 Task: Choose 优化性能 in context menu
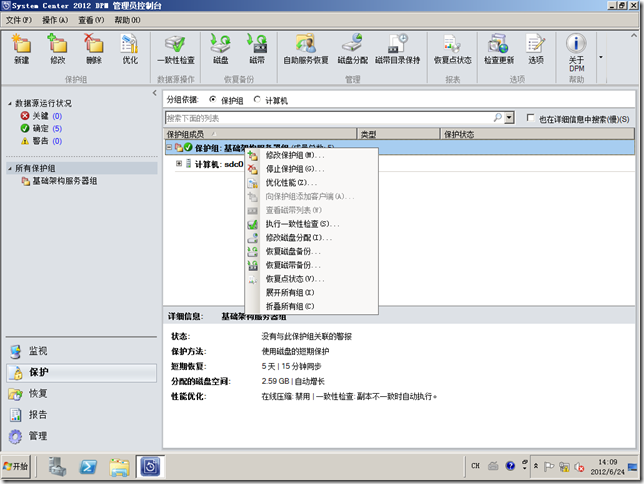(x=311, y=182)
